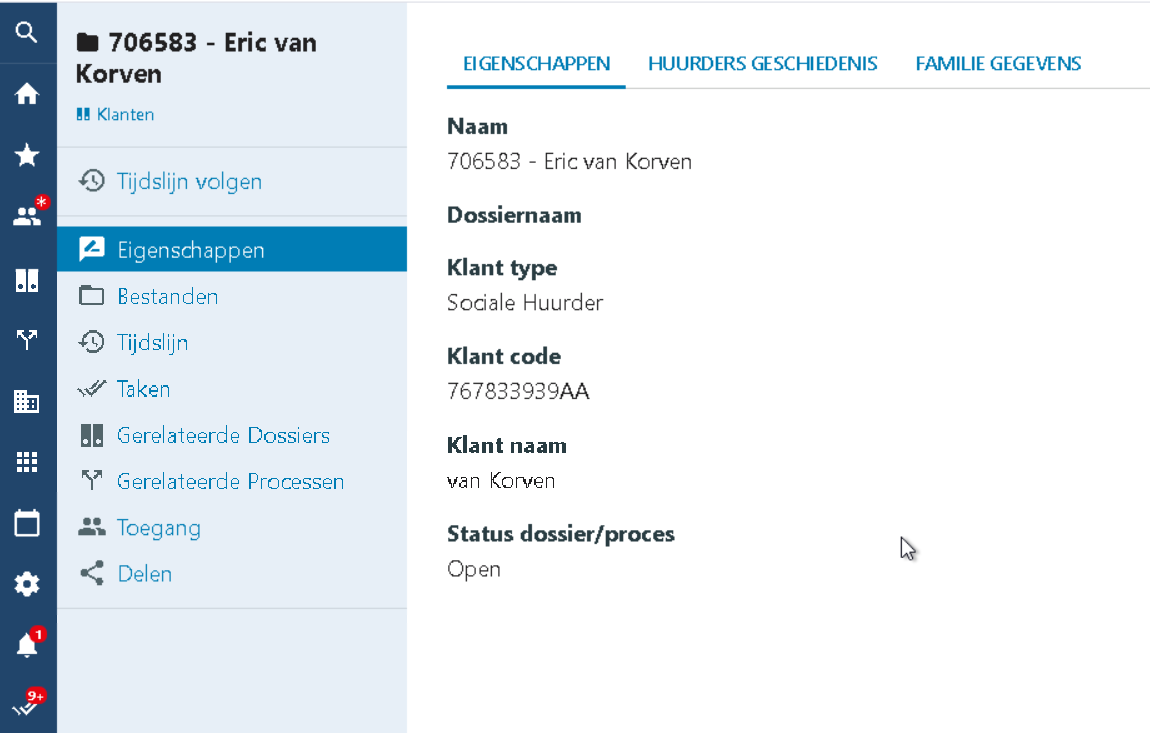Open tasks checkmark icon with 9+ badge
The height and width of the screenshot is (733, 1150).
27,706
